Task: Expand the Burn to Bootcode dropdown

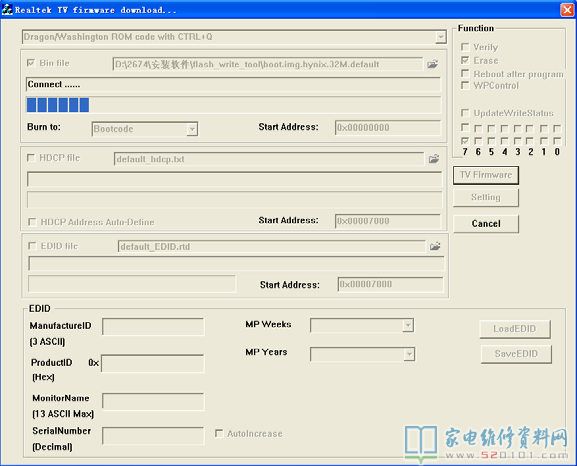Action: [x=192, y=129]
